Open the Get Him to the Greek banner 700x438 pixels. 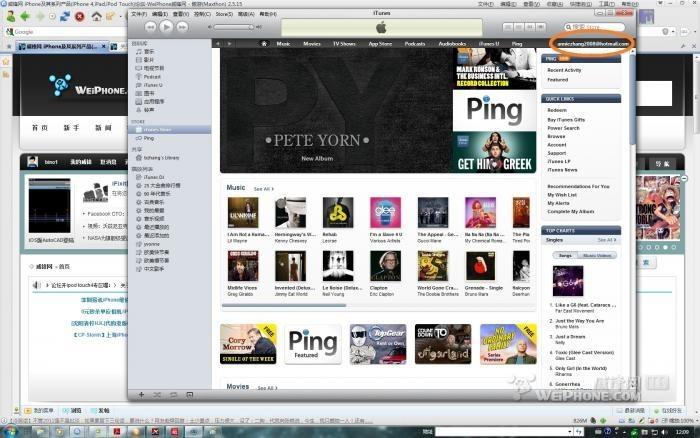(495, 152)
